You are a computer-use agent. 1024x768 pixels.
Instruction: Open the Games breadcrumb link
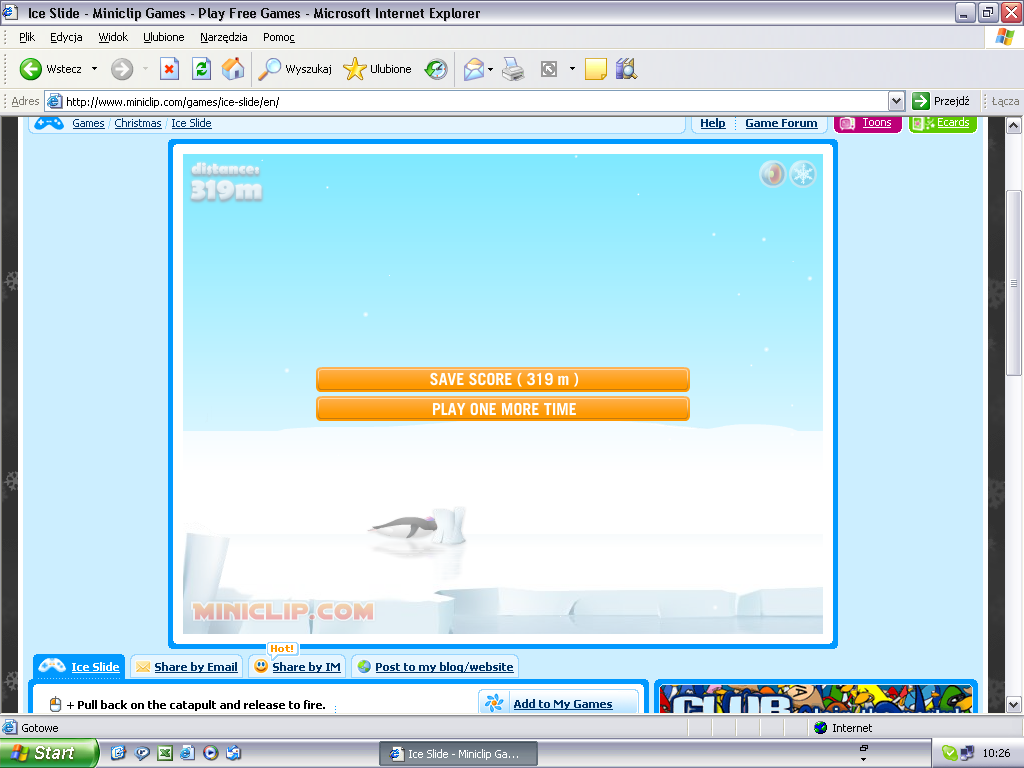[88, 123]
